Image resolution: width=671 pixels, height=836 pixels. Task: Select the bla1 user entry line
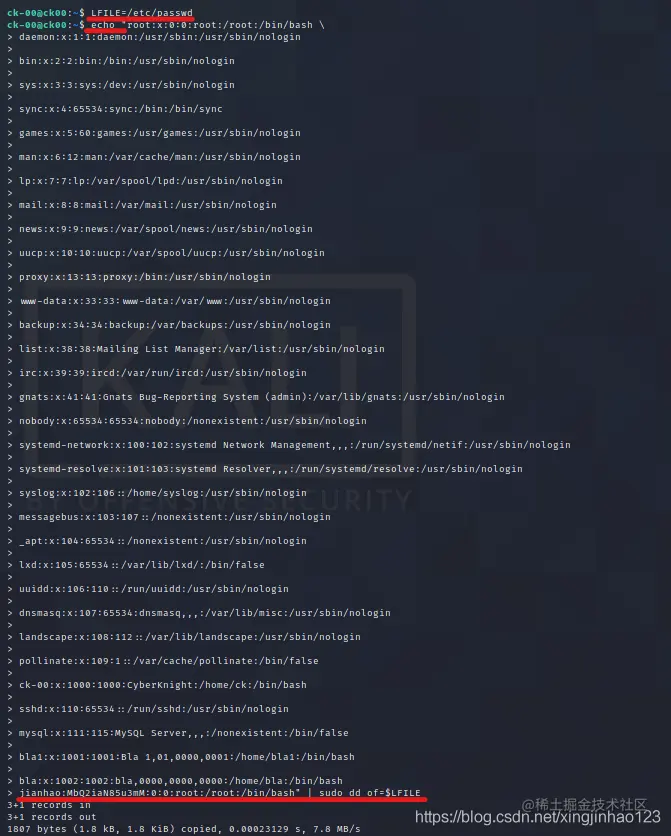[187, 757]
